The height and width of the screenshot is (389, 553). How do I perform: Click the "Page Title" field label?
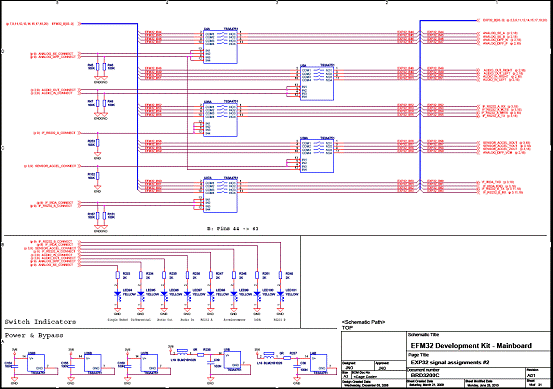[419, 355]
